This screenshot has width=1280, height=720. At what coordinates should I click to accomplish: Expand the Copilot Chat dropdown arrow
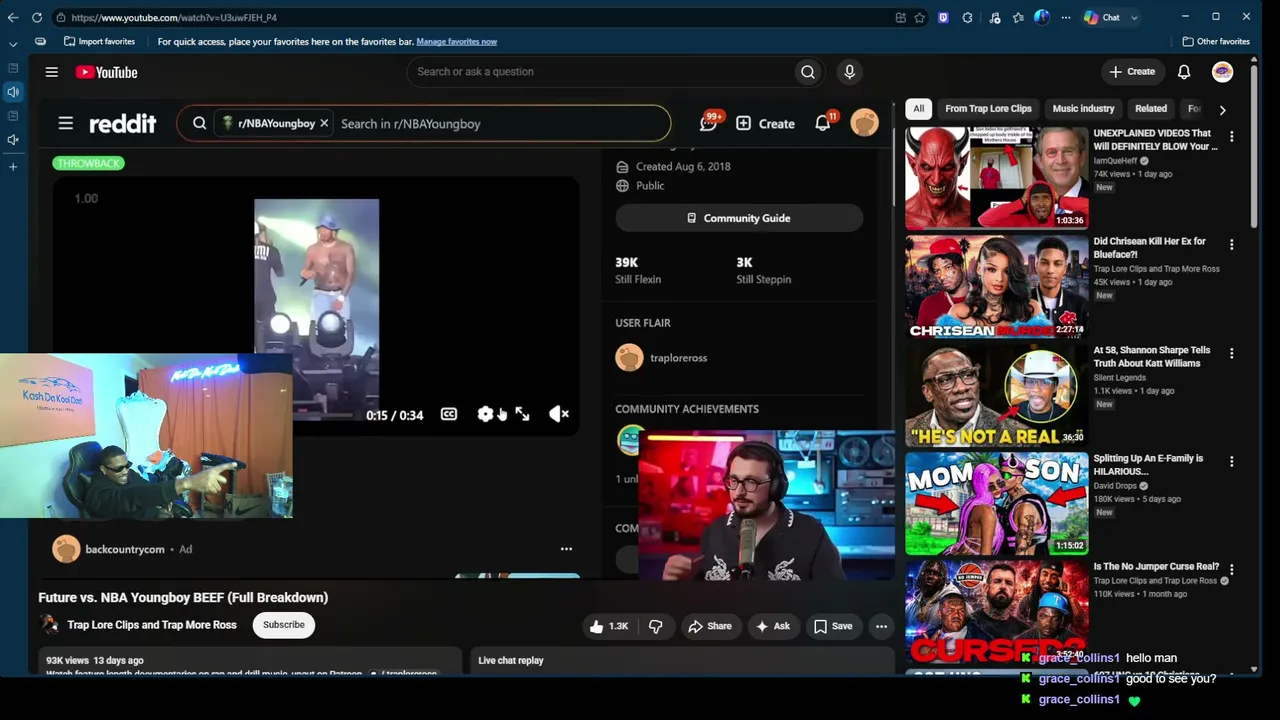click(1134, 17)
